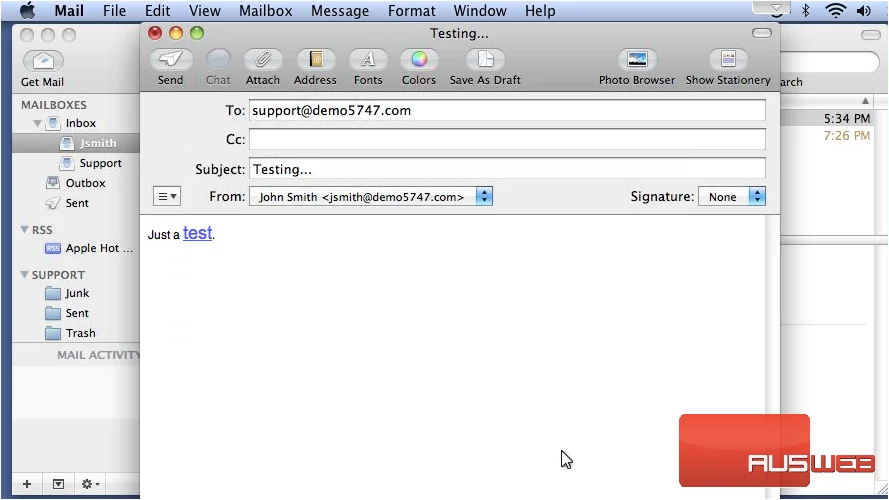
Task: Click the add mailbox plus button
Action: (x=27, y=484)
